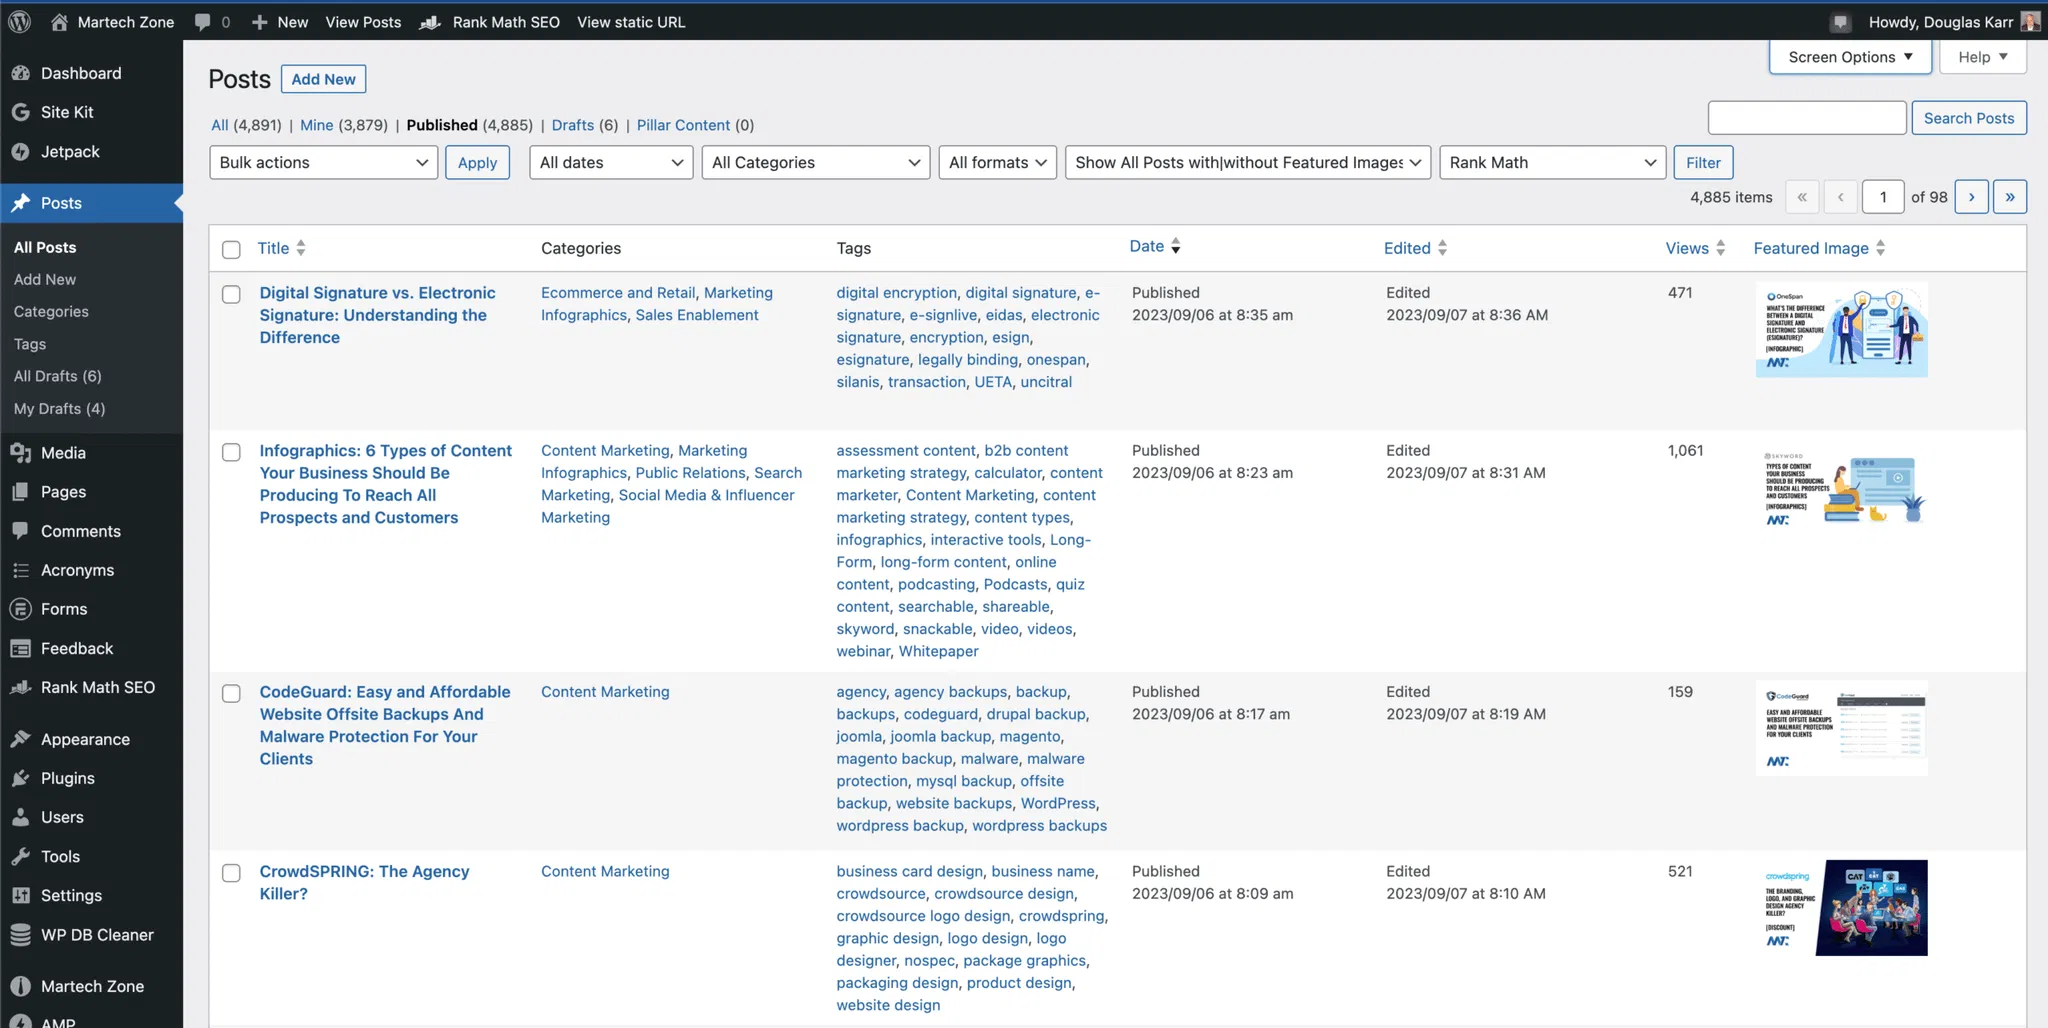Image resolution: width=2048 pixels, height=1028 pixels.
Task: Expand Screen Options panel
Action: coord(1850,57)
